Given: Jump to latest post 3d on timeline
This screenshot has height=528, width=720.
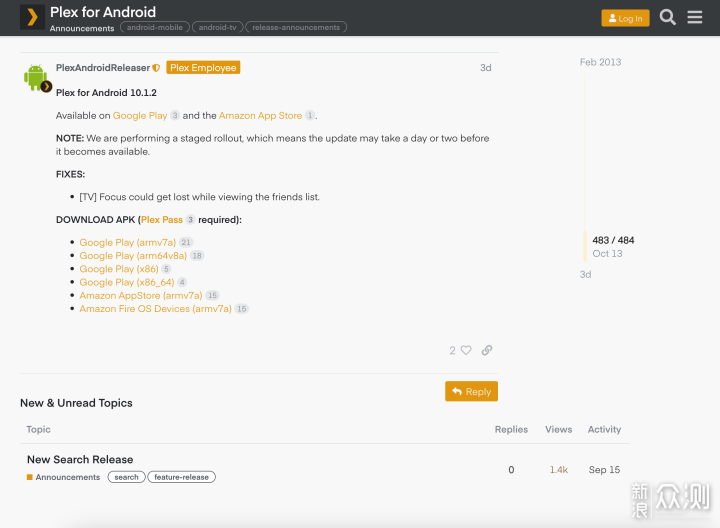Looking at the screenshot, I should [585, 275].
